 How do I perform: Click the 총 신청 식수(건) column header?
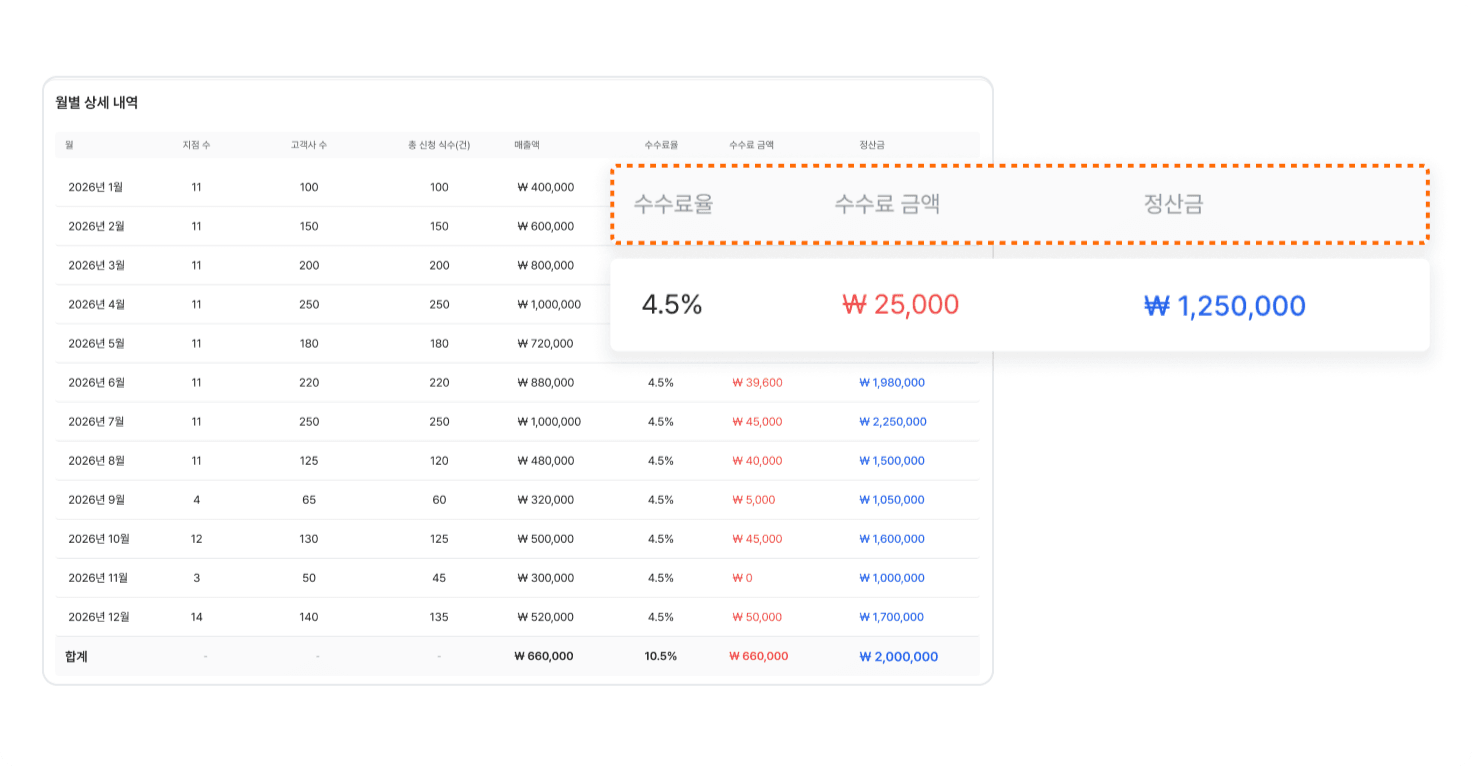439,145
